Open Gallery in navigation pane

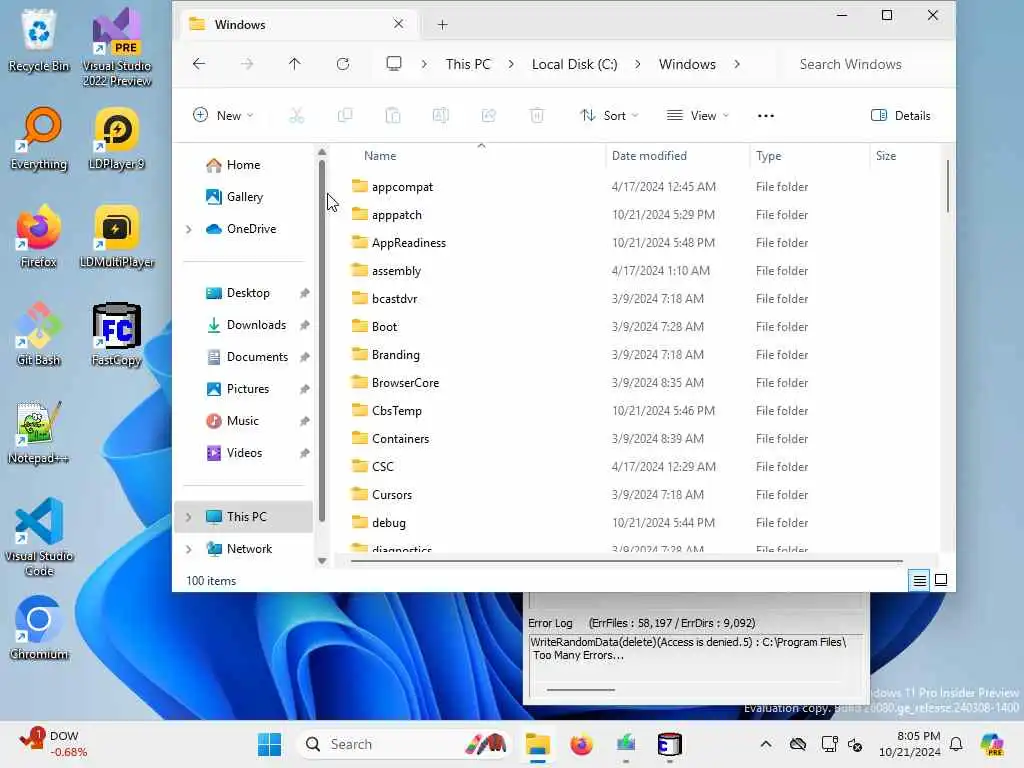coord(245,197)
